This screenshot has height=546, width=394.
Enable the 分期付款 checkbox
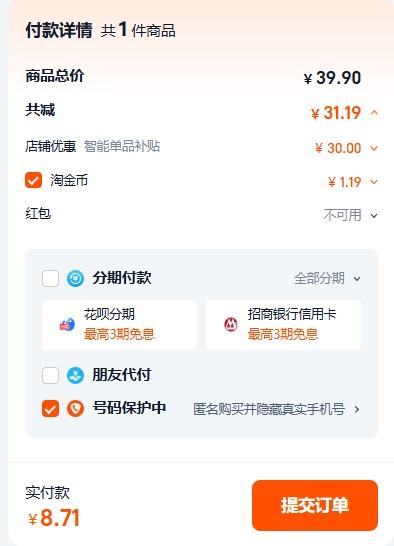click(x=50, y=279)
